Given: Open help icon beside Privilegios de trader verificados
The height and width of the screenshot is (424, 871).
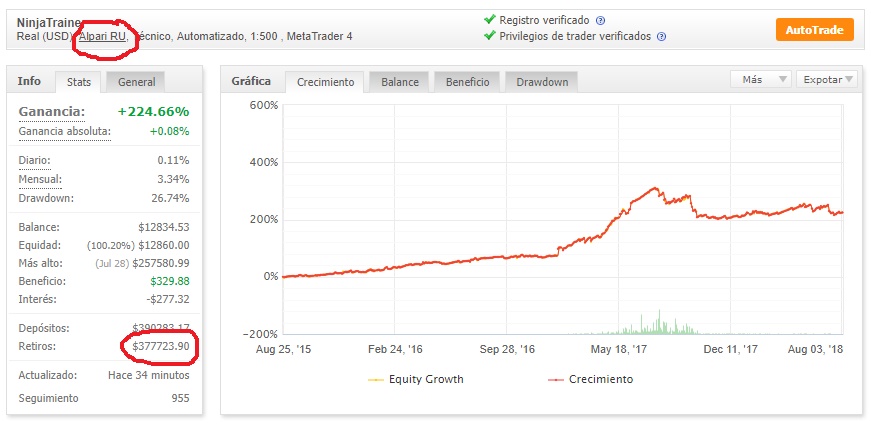Looking at the screenshot, I should (661, 37).
